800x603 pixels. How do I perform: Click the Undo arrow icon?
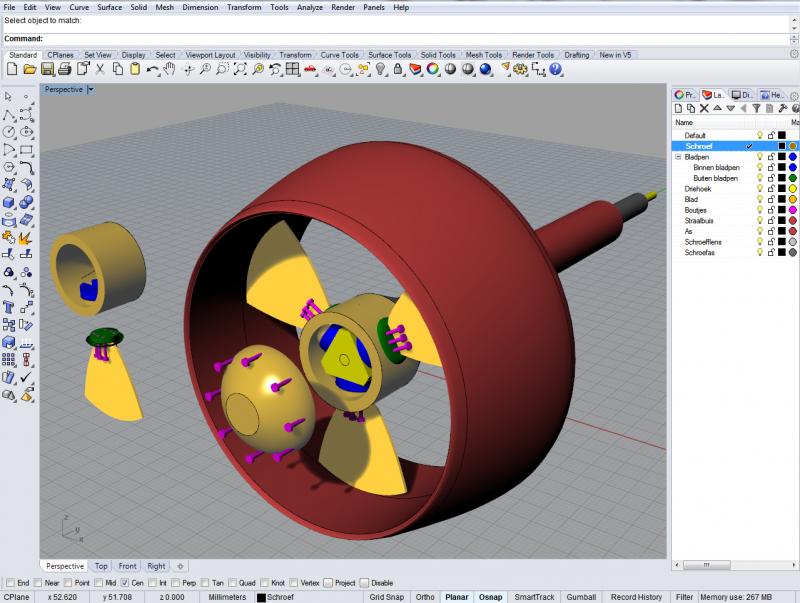[152, 69]
